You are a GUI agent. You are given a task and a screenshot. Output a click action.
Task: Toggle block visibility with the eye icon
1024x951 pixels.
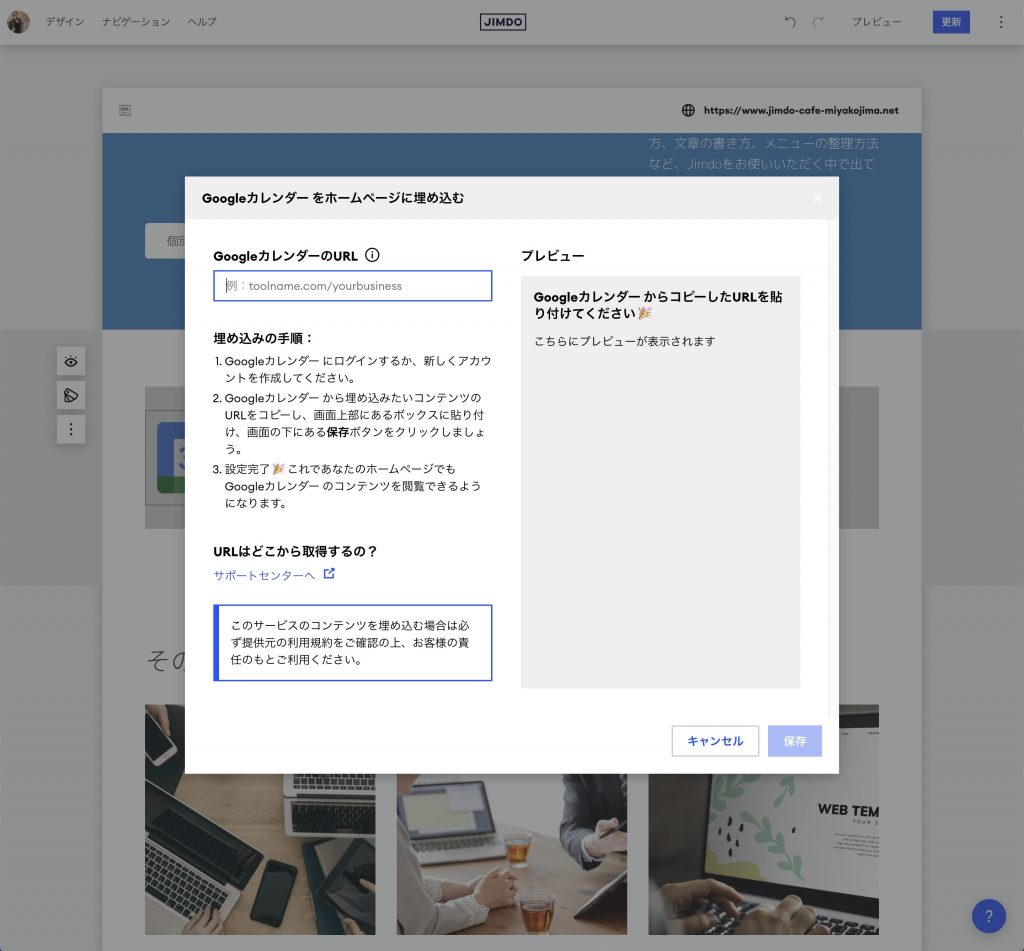tap(71, 361)
